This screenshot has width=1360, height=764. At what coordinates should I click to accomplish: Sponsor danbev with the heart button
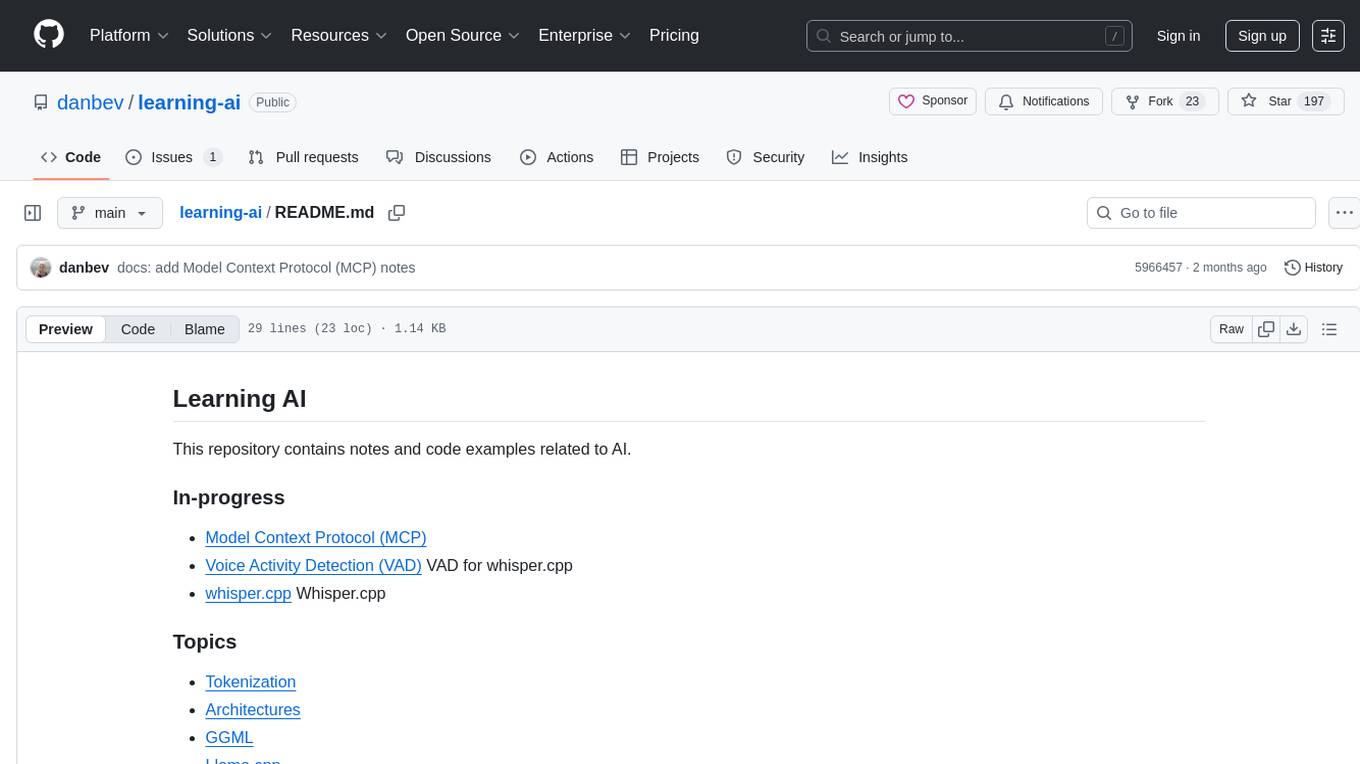[933, 101]
